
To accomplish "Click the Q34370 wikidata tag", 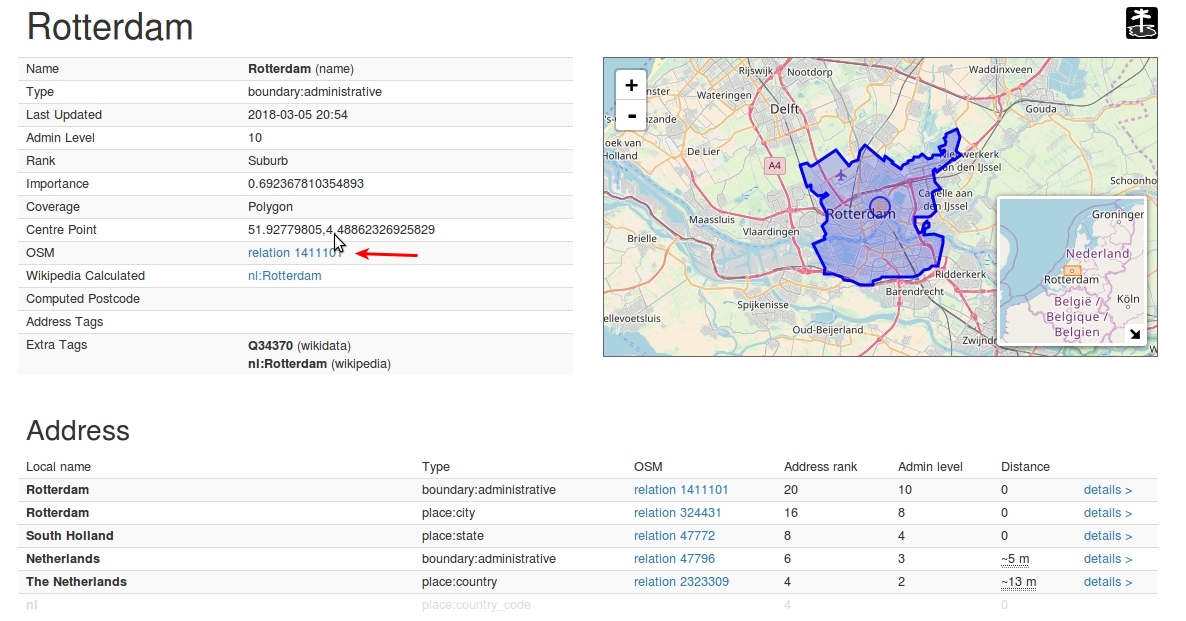I will [270, 345].
